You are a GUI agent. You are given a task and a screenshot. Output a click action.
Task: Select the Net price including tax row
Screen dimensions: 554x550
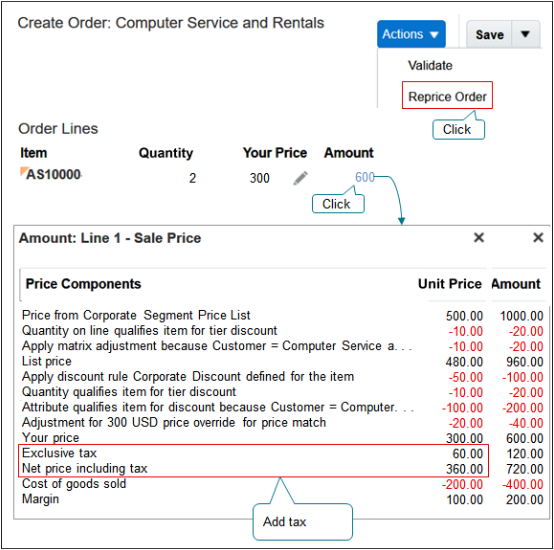click(x=282, y=469)
